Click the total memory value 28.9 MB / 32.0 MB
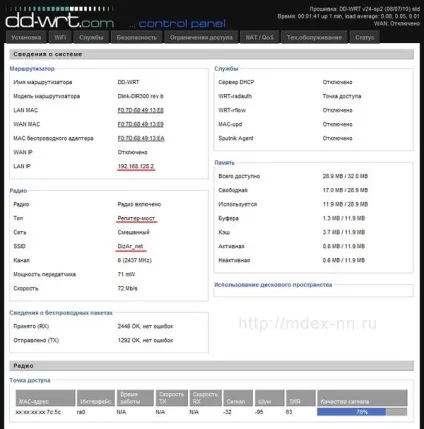The width and height of the screenshot is (424, 429). click(x=345, y=176)
